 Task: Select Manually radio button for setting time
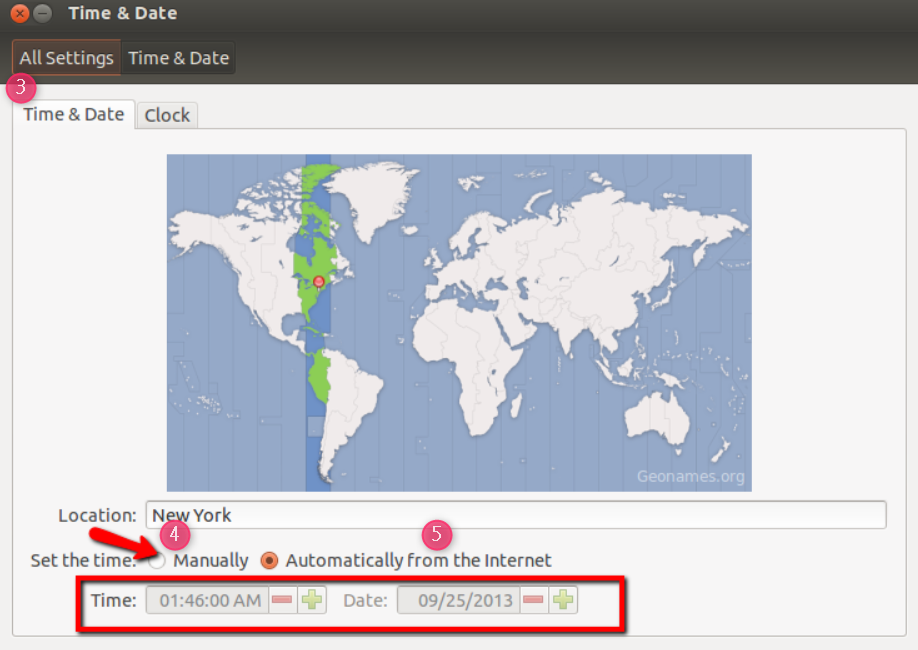(x=158, y=561)
